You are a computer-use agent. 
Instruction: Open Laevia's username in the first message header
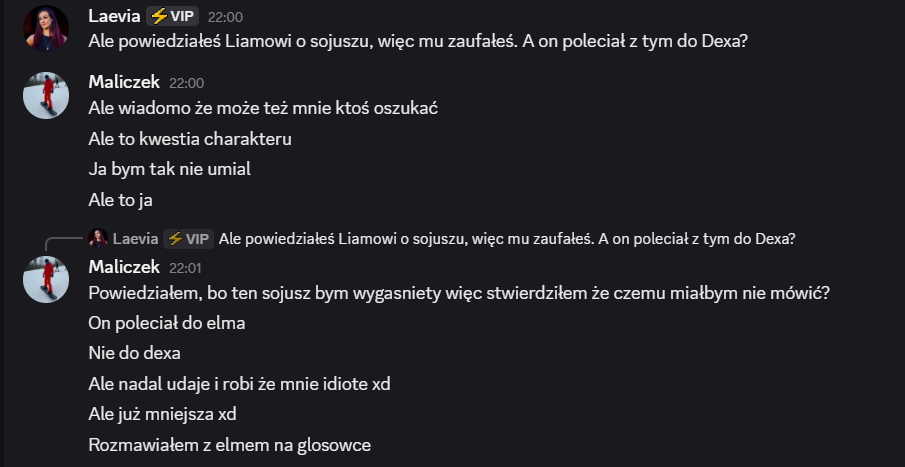[114, 16]
